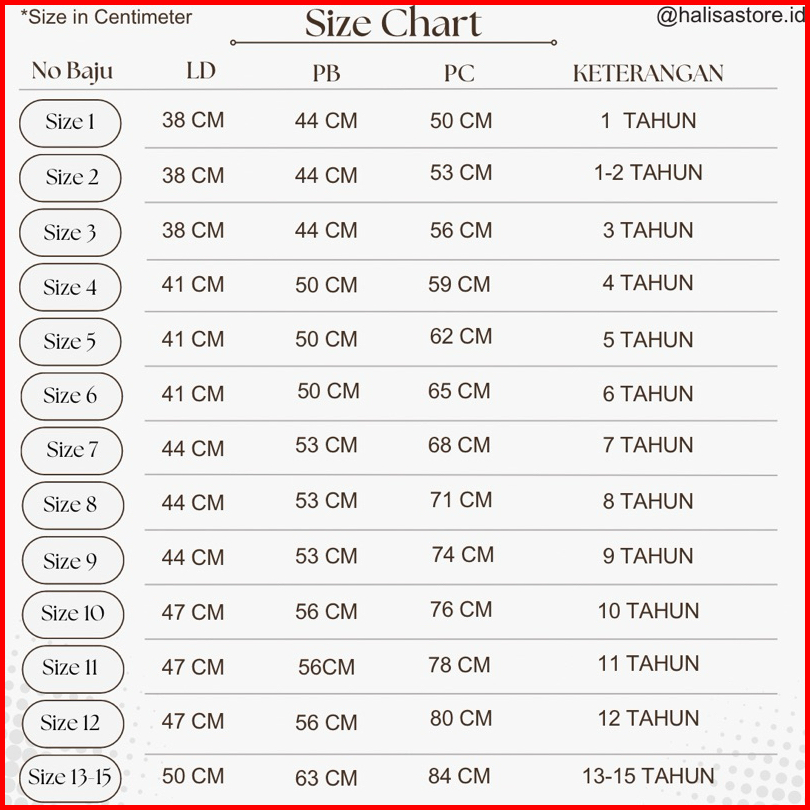
Task: Pick the Size 9 pill
Action: (x=72, y=561)
